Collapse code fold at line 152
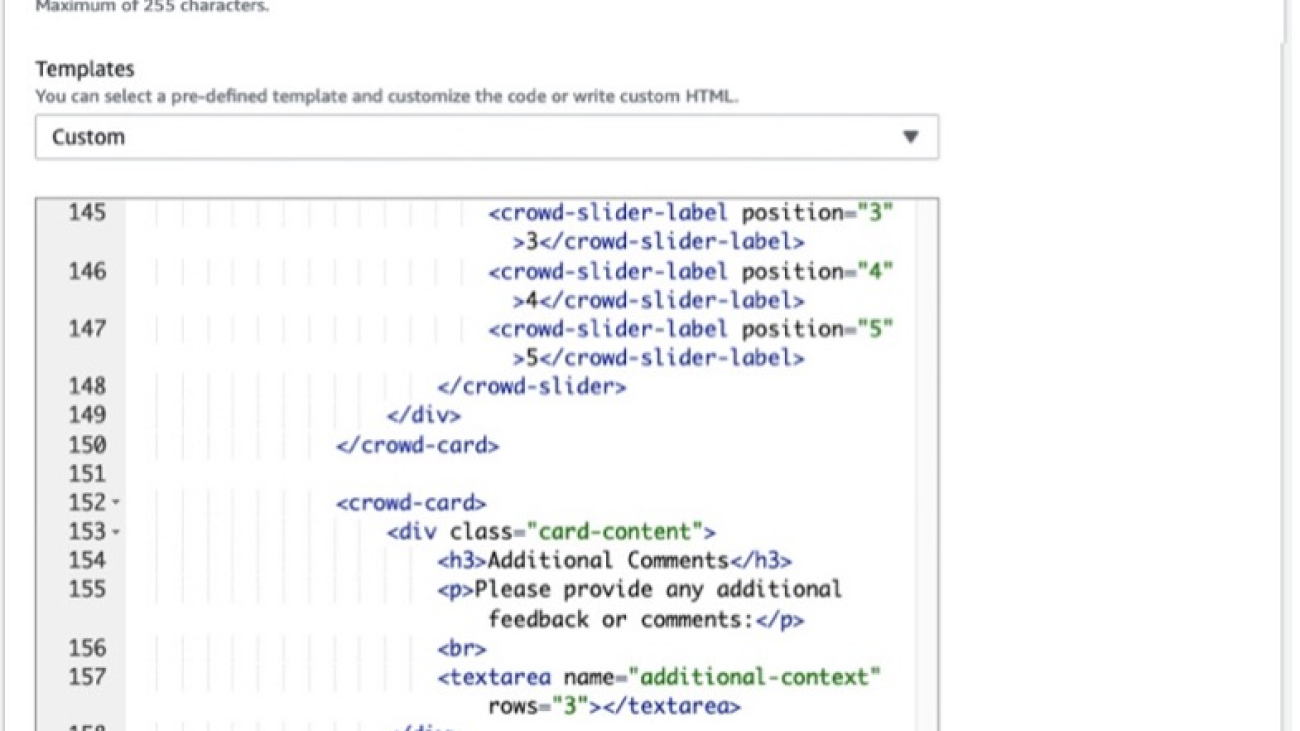Viewport: 1300px width, 731px height. 115,503
